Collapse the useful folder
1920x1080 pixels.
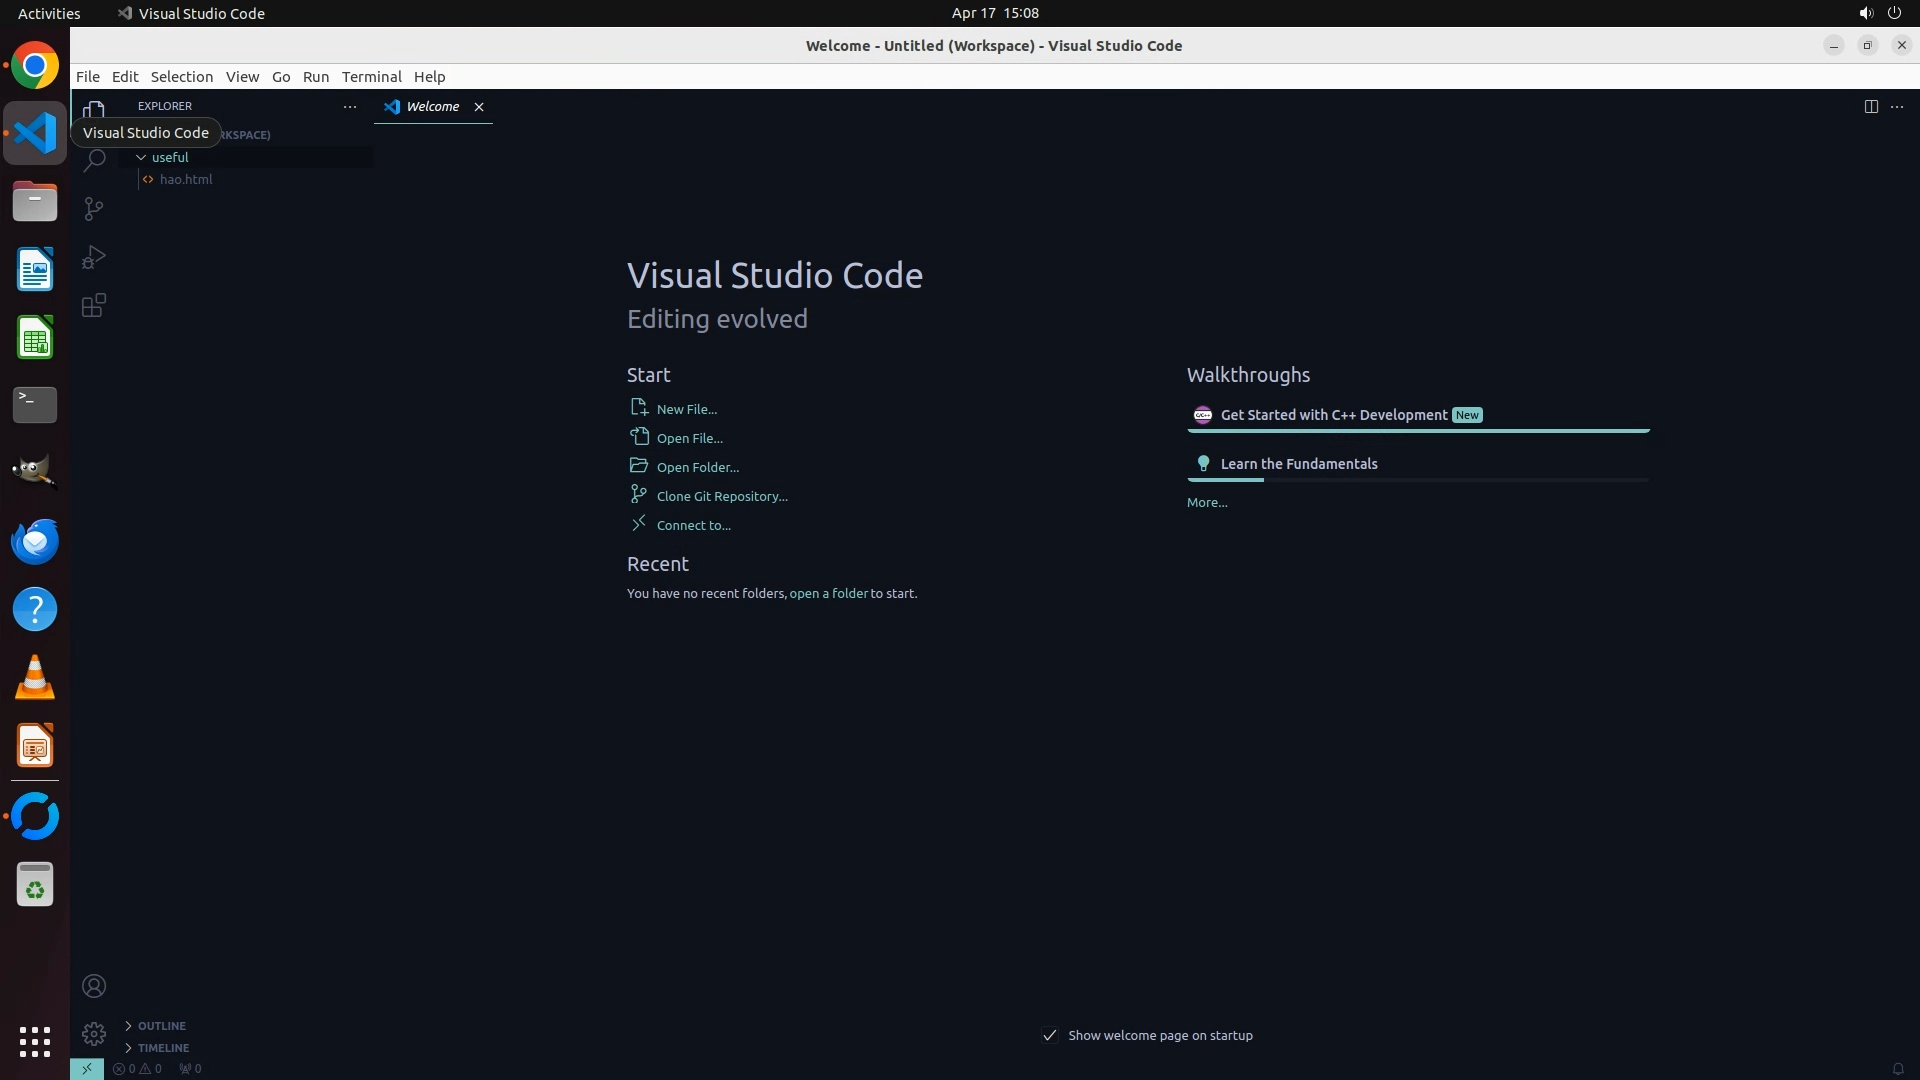pyautogui.click(x=141, y=157)
